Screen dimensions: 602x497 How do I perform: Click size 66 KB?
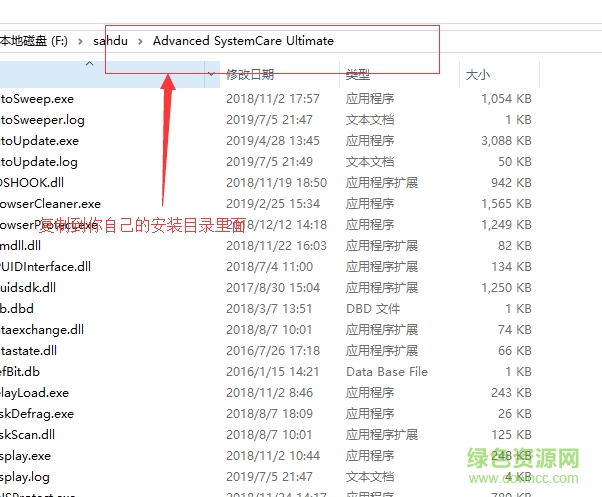click(515, 351)
